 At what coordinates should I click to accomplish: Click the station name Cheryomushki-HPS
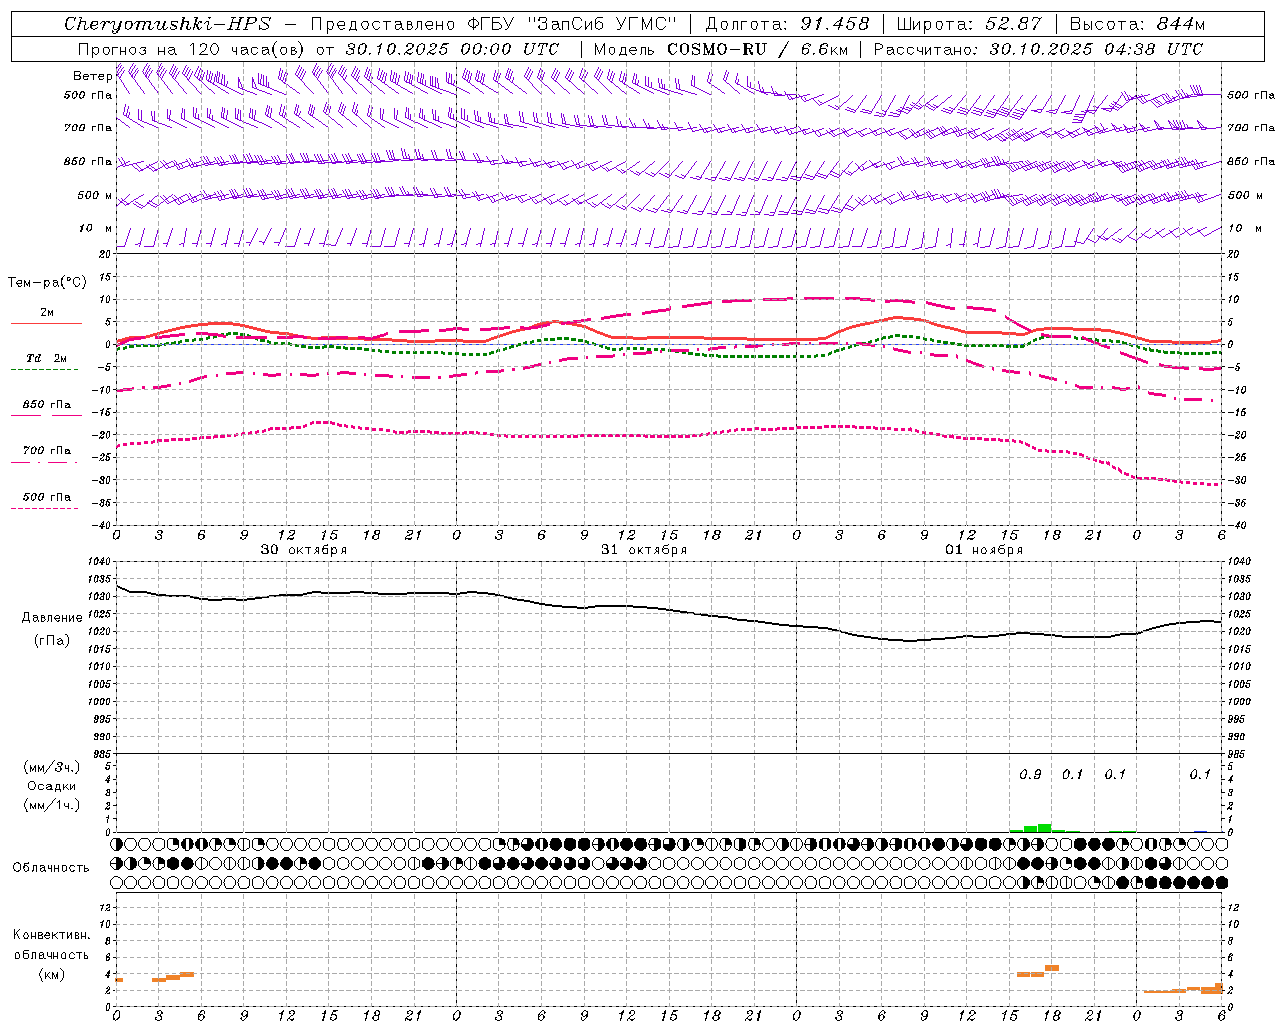[x=167, y=24]
